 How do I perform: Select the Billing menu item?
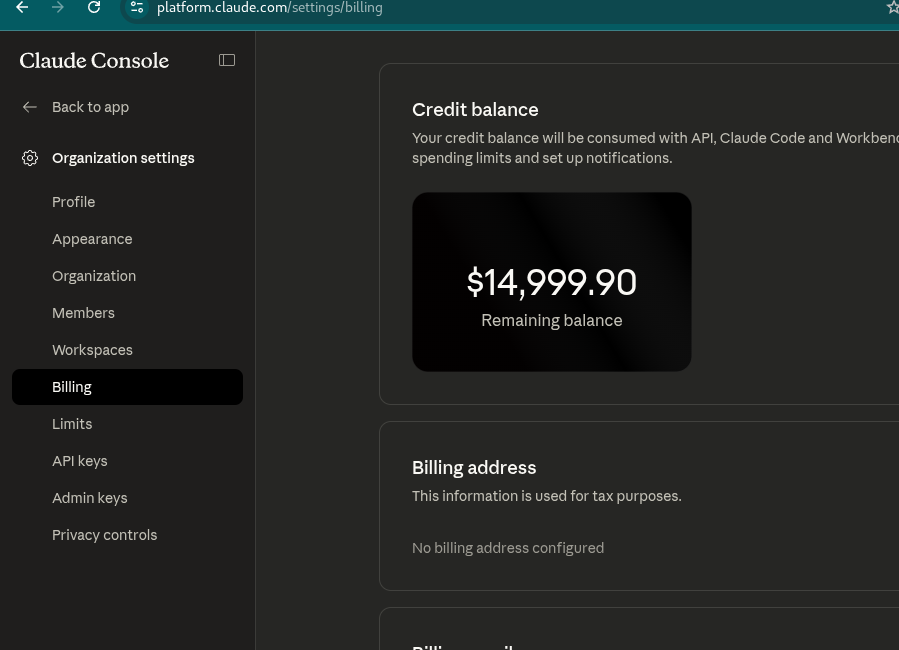pos(127,387)
